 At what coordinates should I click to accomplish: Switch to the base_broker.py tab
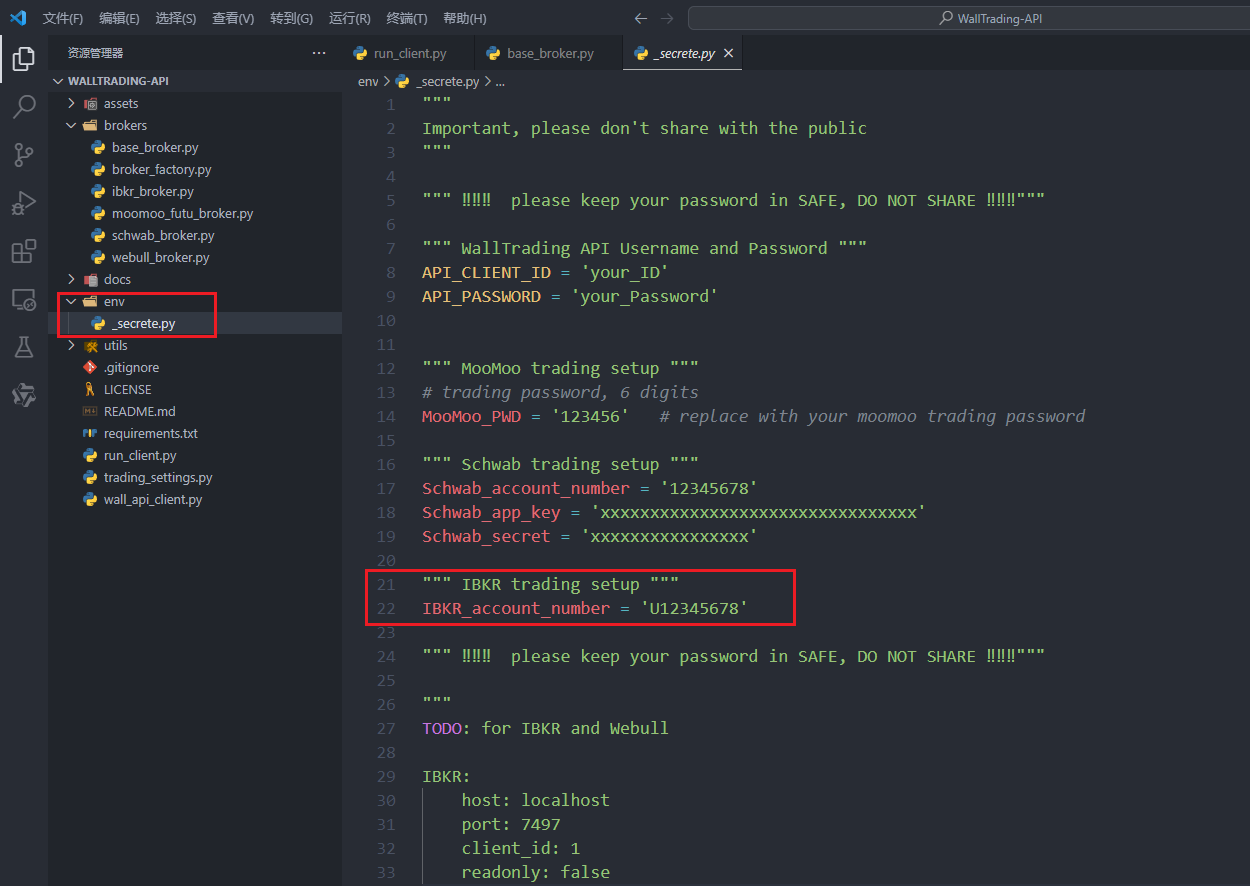(x=549, y=54)
